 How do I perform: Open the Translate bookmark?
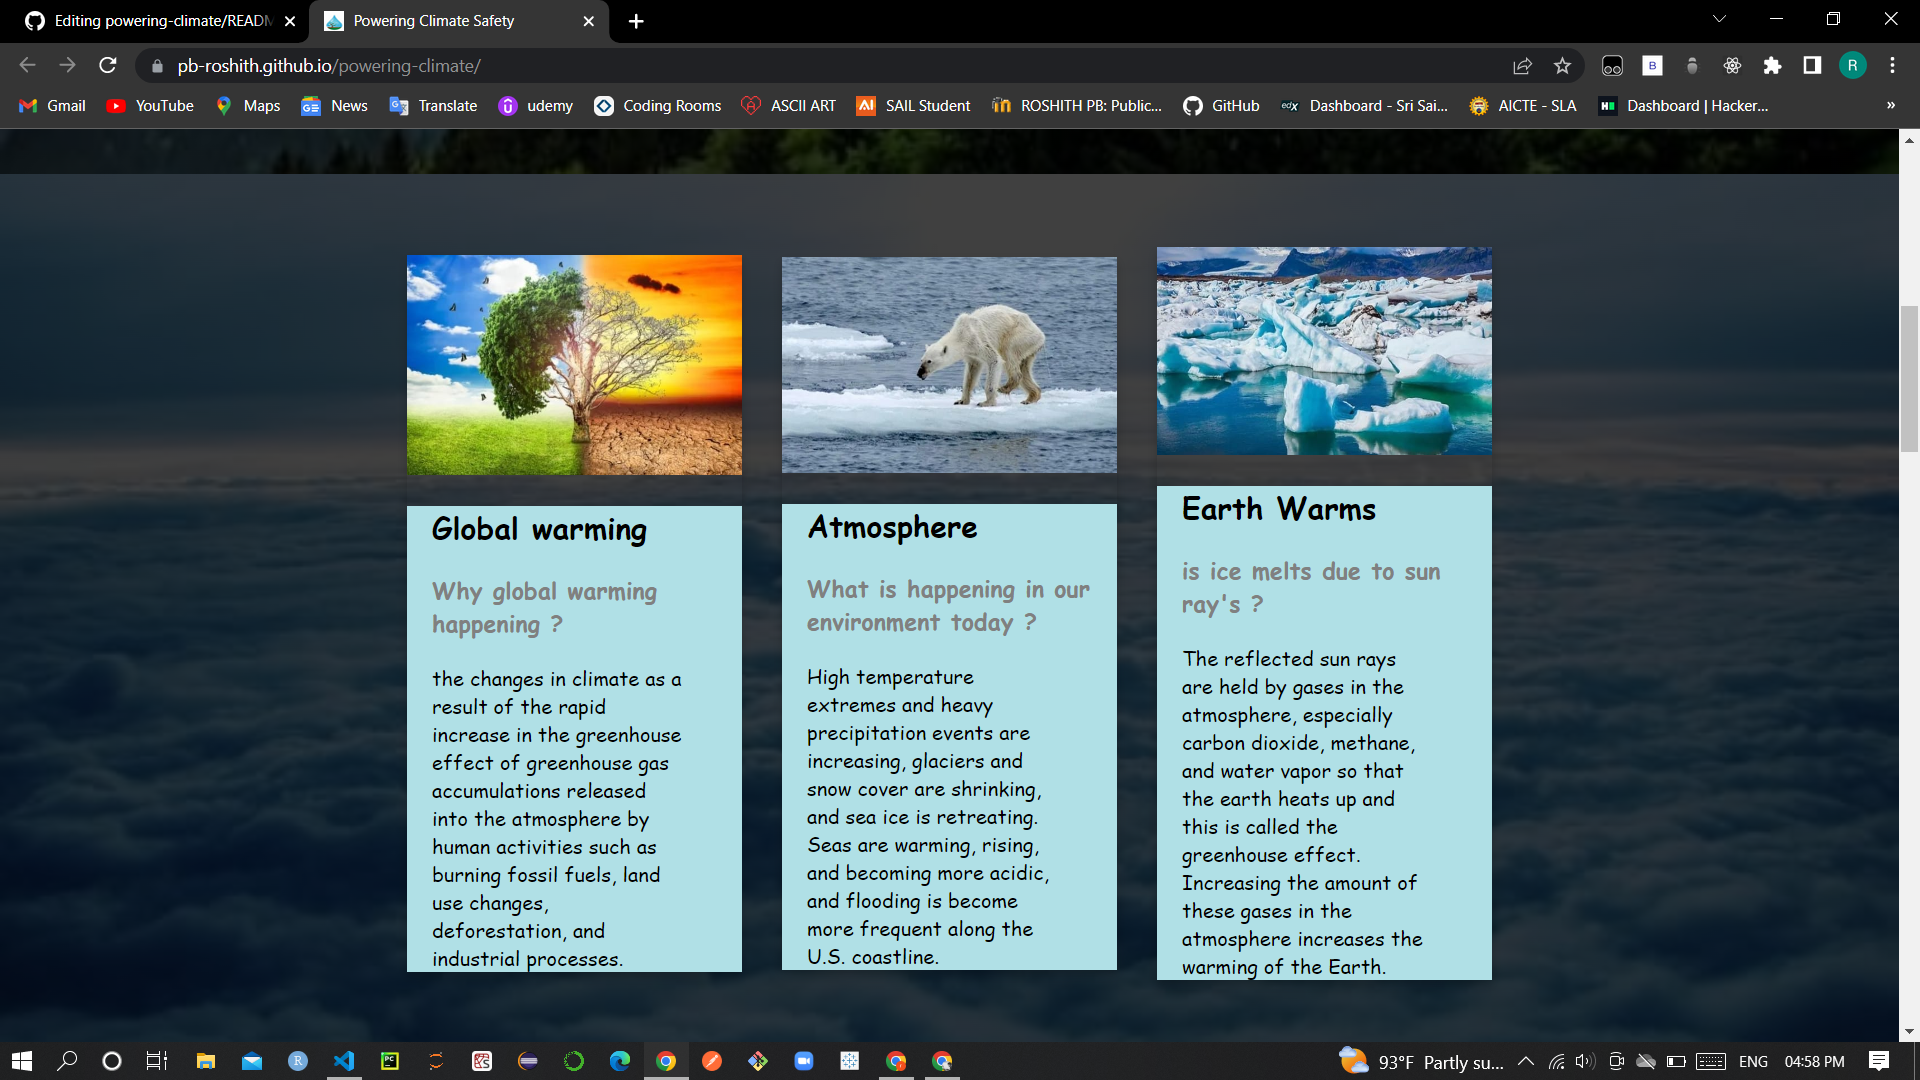pyautogui.click(x=432, y=105)
